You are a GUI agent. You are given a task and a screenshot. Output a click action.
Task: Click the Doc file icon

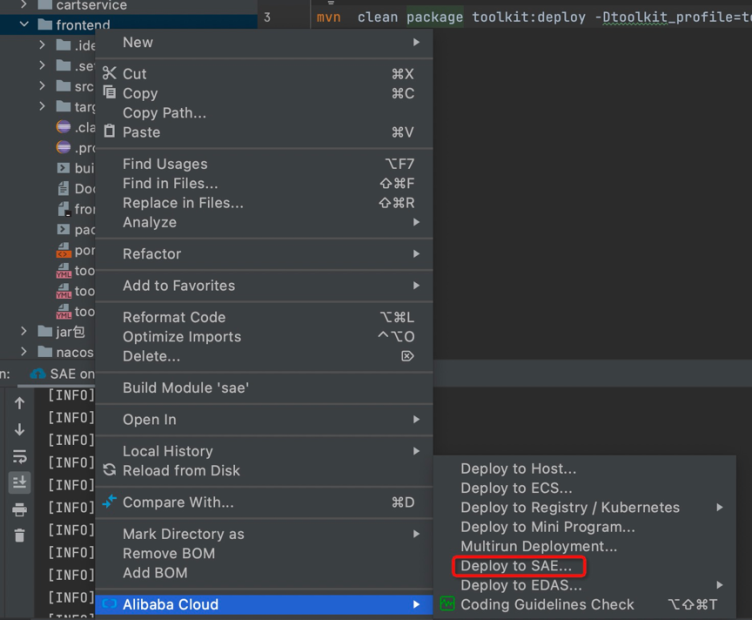tap(63, 188)
